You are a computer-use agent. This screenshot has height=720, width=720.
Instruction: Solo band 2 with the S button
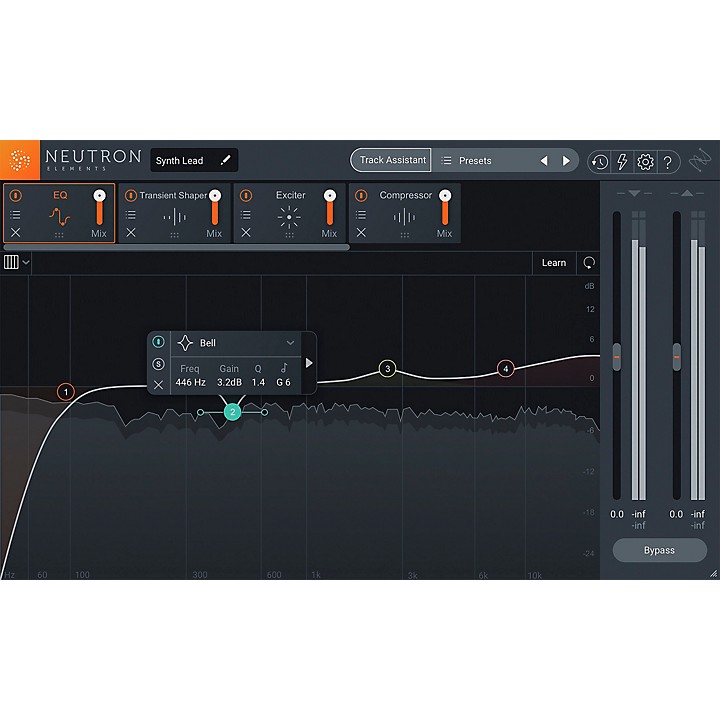point(158,364)
